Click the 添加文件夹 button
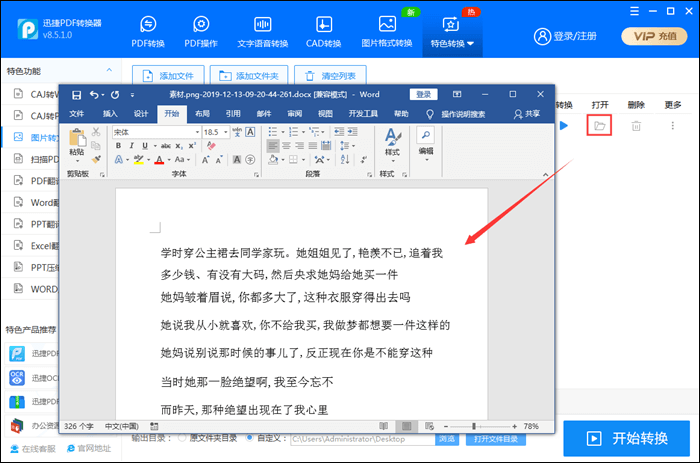 click(x=249, y=75)
